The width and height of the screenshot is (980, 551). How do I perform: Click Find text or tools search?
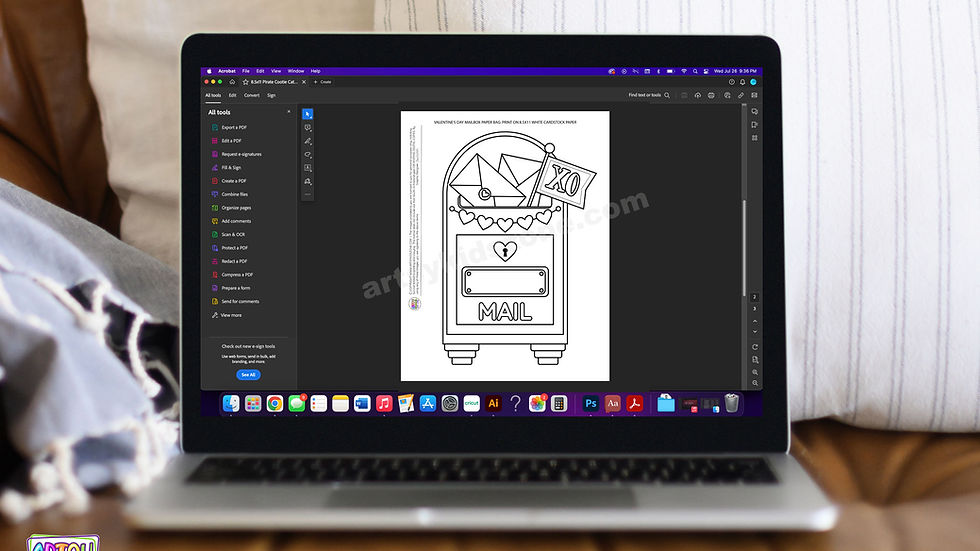(x=649, y=96)
